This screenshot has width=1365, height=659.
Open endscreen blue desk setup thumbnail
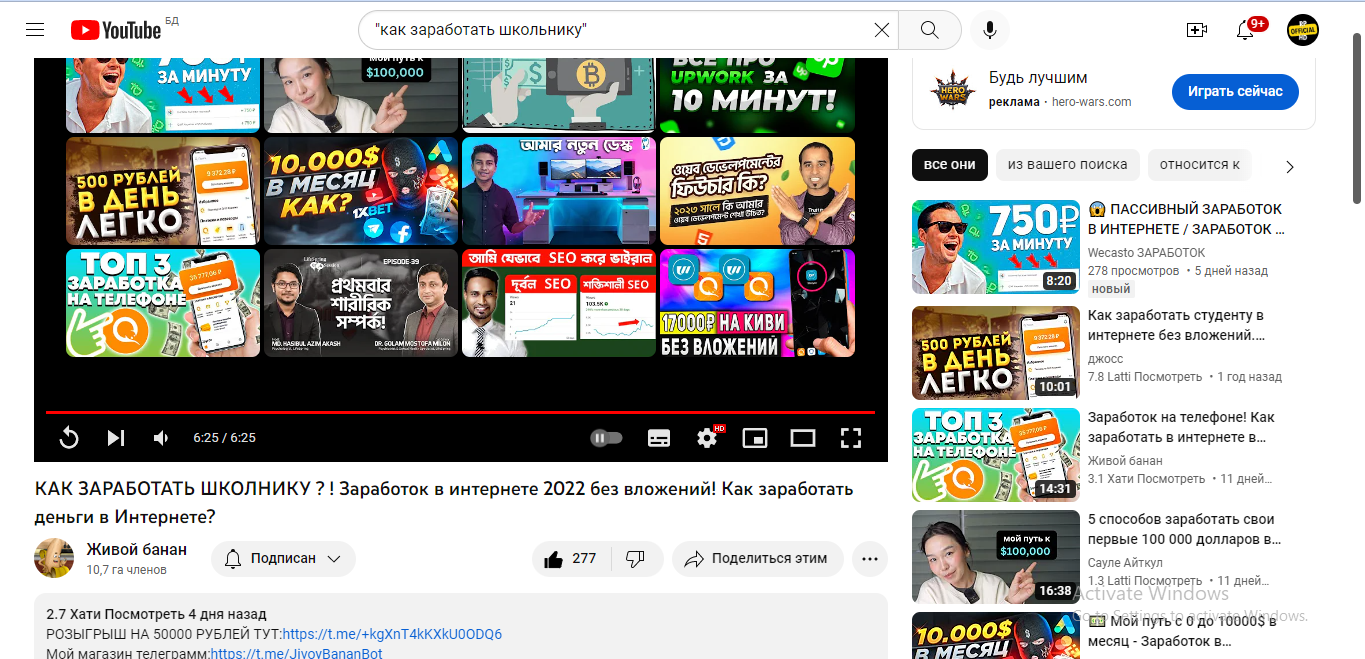(558, 191)
